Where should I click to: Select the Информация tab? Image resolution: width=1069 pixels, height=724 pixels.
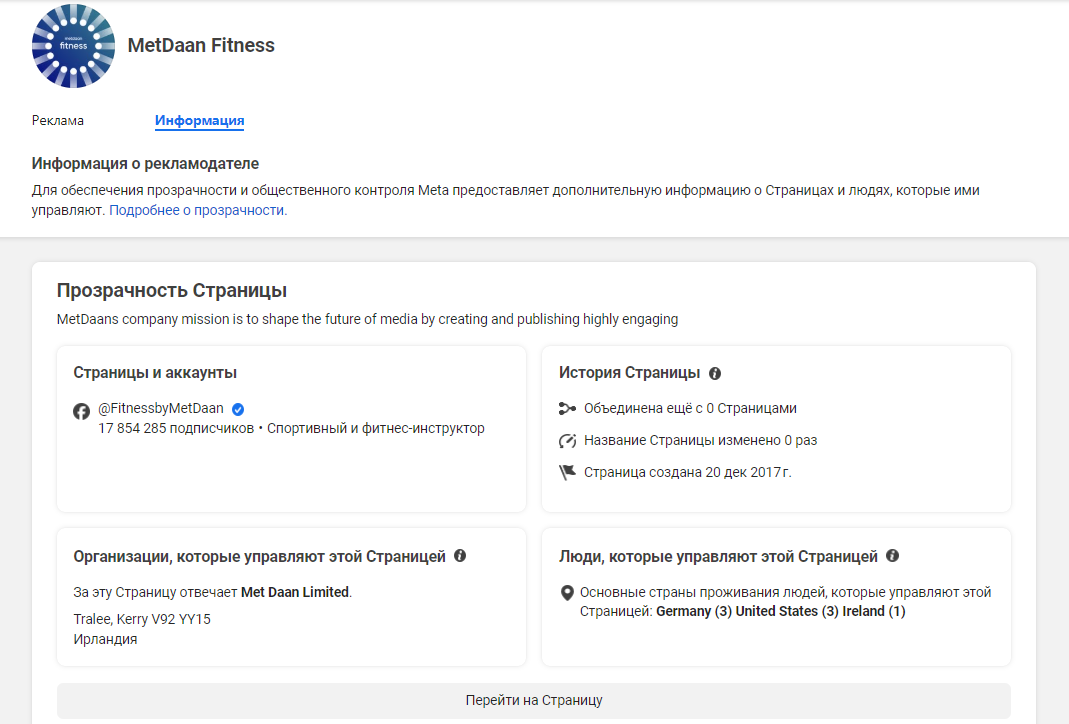tap(199, 121)
